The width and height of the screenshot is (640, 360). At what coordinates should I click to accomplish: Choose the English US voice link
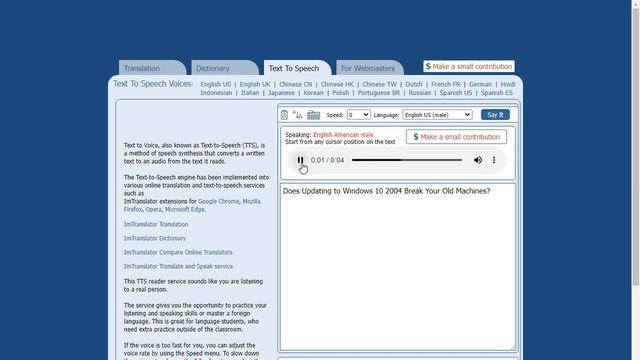pos(216,84)
